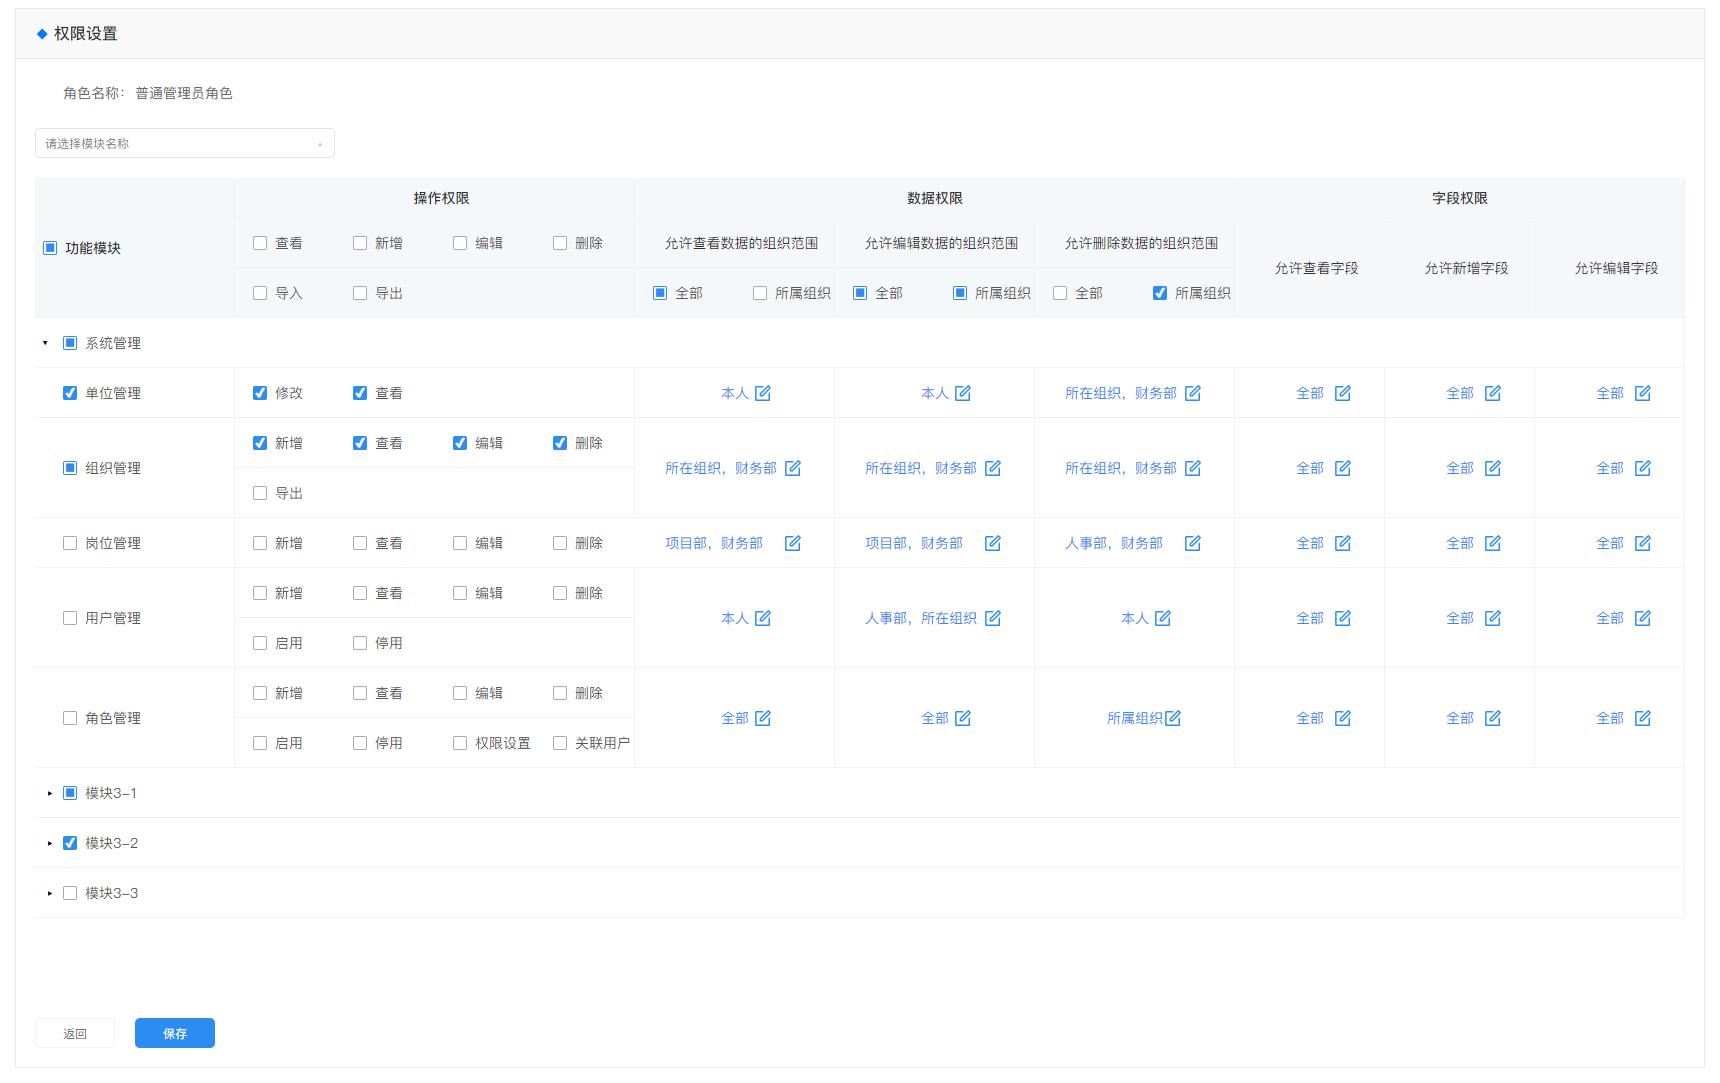Edit 角色管理 允许查看字段 pencil icon

(x=1343, y=718)
